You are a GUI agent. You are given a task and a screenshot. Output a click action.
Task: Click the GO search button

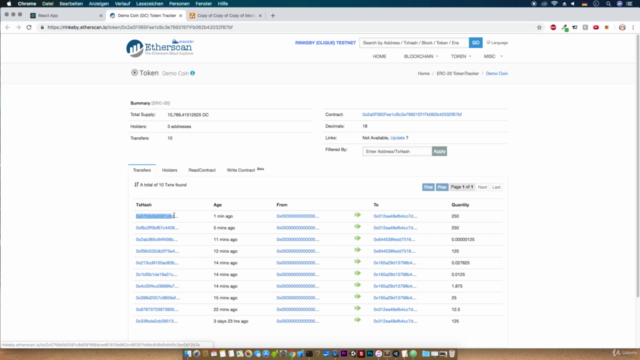476,42
